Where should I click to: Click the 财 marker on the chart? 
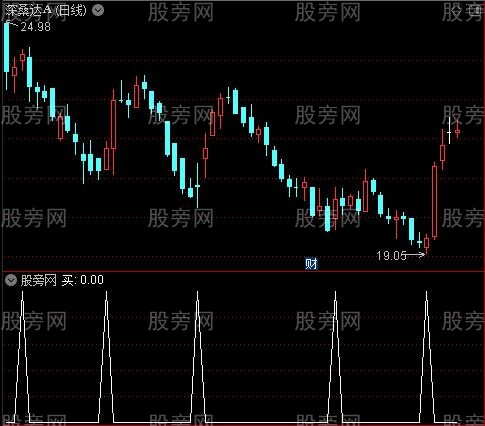(x=311, y=264)
